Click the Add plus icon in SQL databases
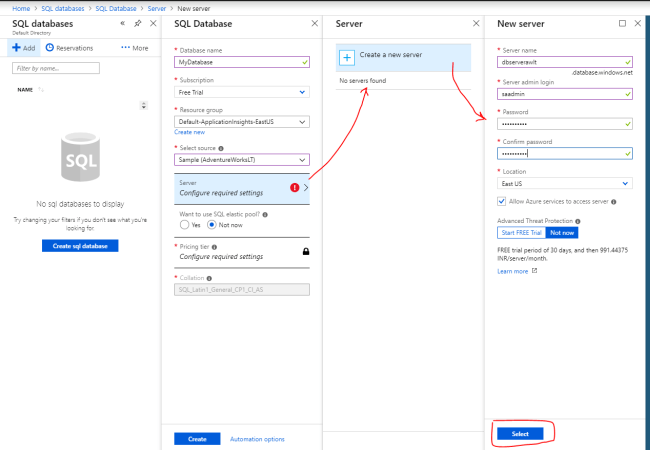Screen dimensions: 650x450 point(16,48)
